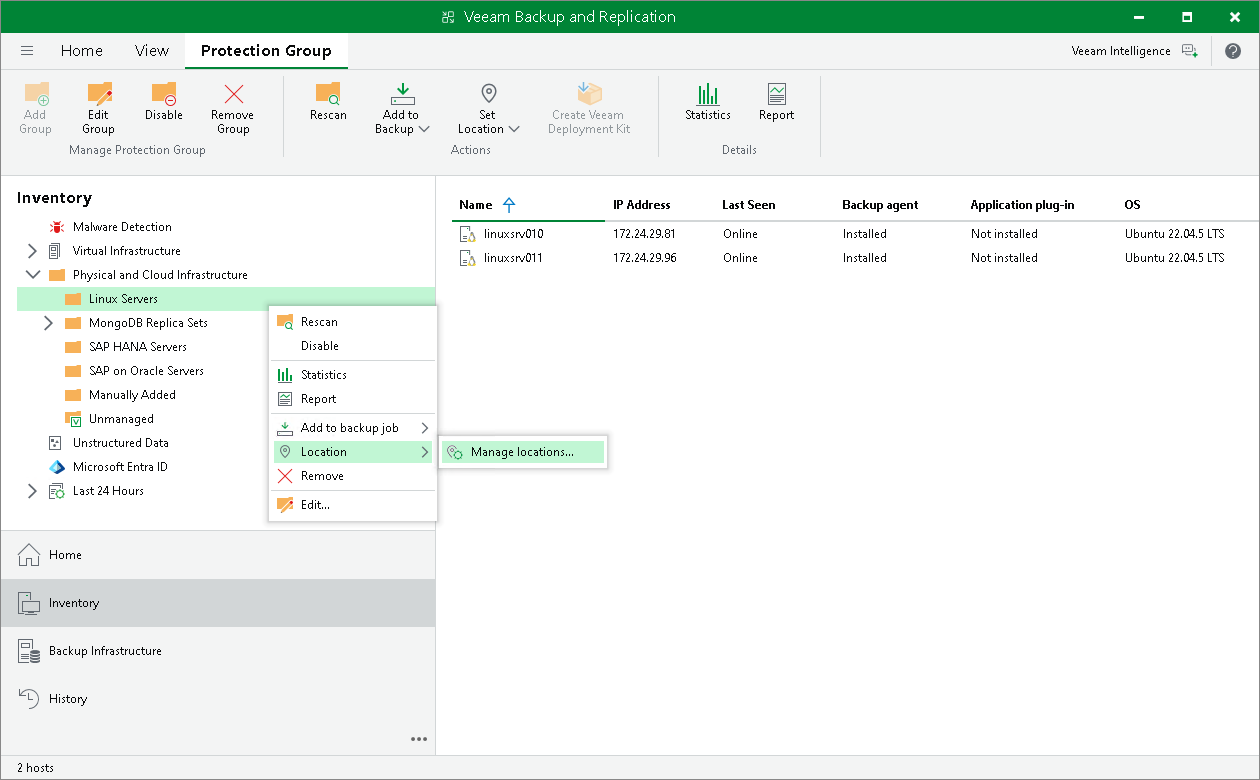Click the help question mark icon
The width and height of the screenshot is (1260, 780).
point(1233,51)
